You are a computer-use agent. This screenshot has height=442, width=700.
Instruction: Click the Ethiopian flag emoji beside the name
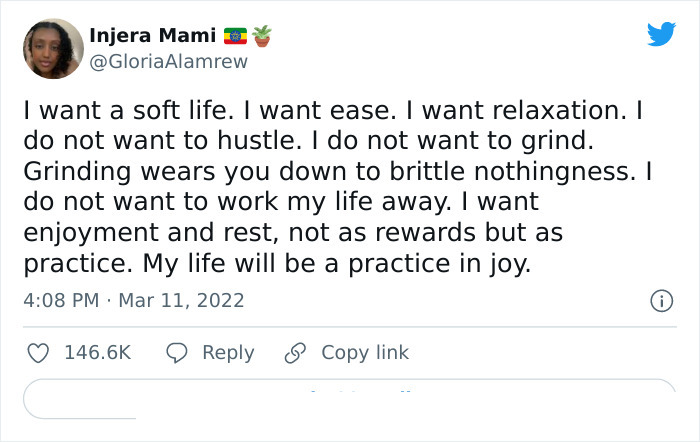point(235,36)
